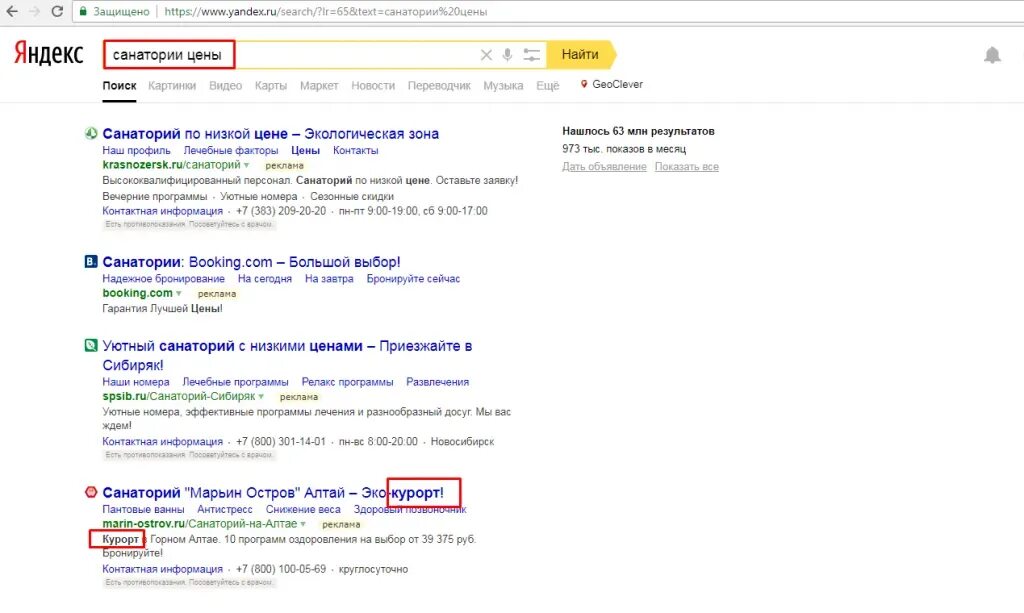This screenshot has width=1024, height=613.
Task: Open 'Санаторий по низкой цене – Экологическая зона'
Action: click(270, 134)
